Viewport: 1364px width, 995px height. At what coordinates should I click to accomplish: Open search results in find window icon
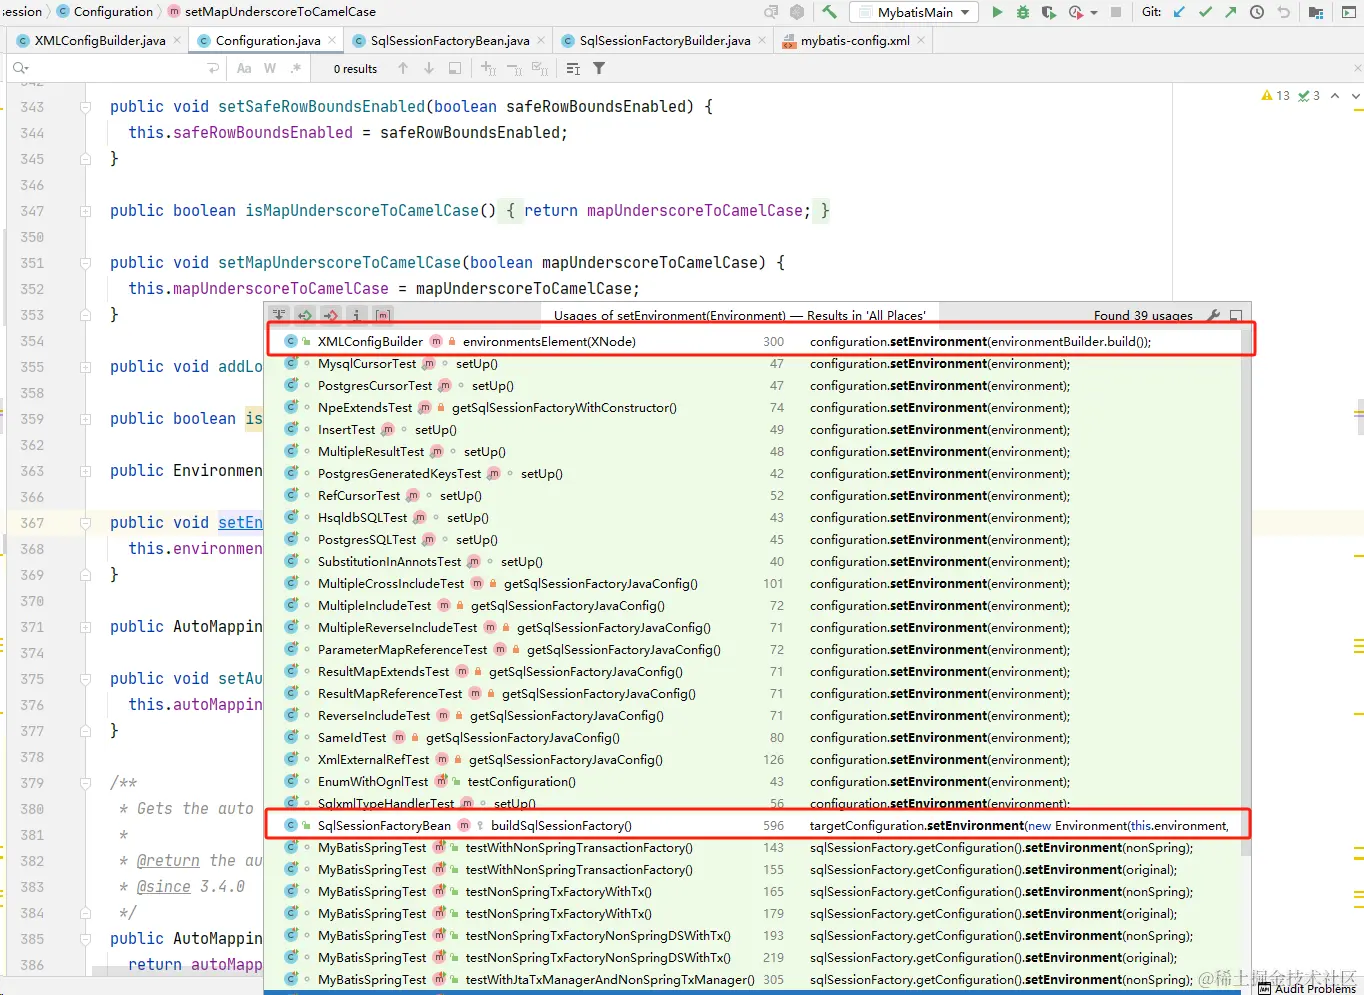(455, 68)
